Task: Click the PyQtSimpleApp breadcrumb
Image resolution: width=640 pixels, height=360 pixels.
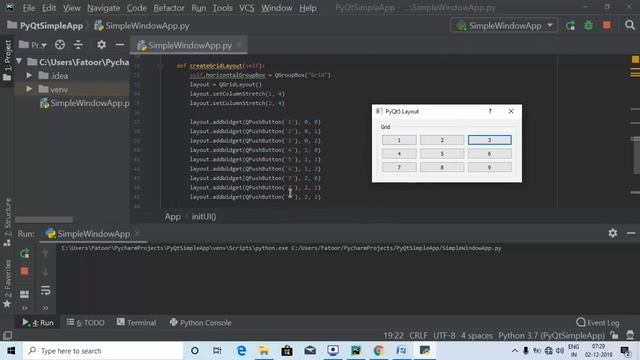Action: tap(45, 26)
